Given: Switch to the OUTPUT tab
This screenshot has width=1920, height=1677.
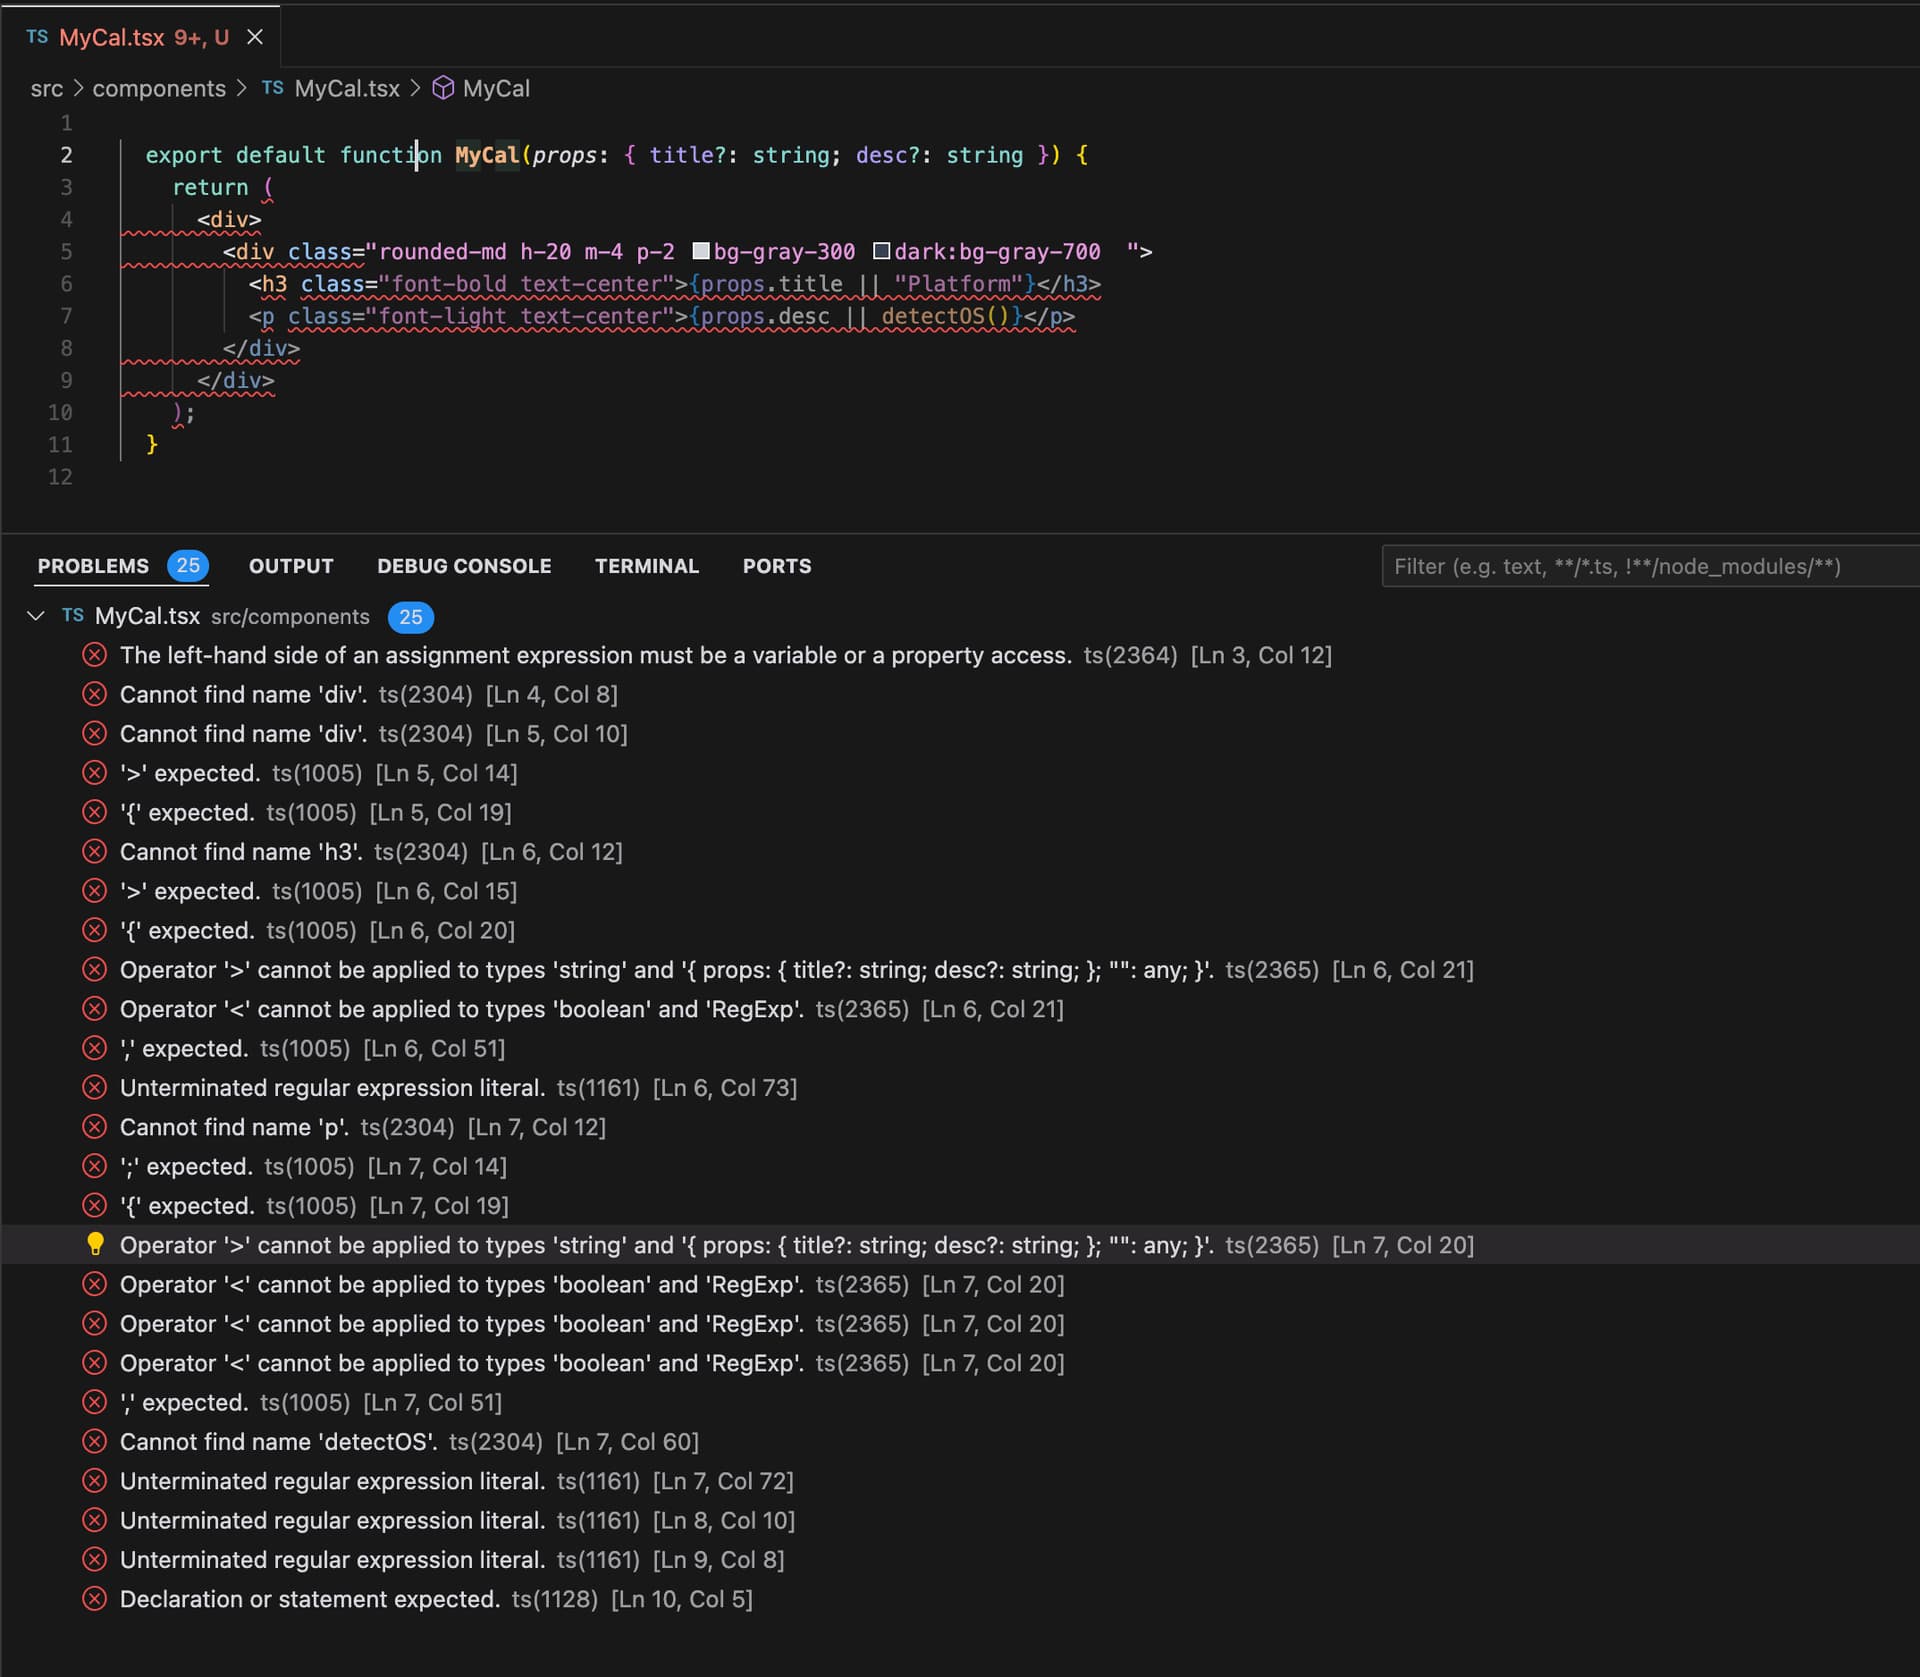Looking at the screenshot, I should [291, 566].
